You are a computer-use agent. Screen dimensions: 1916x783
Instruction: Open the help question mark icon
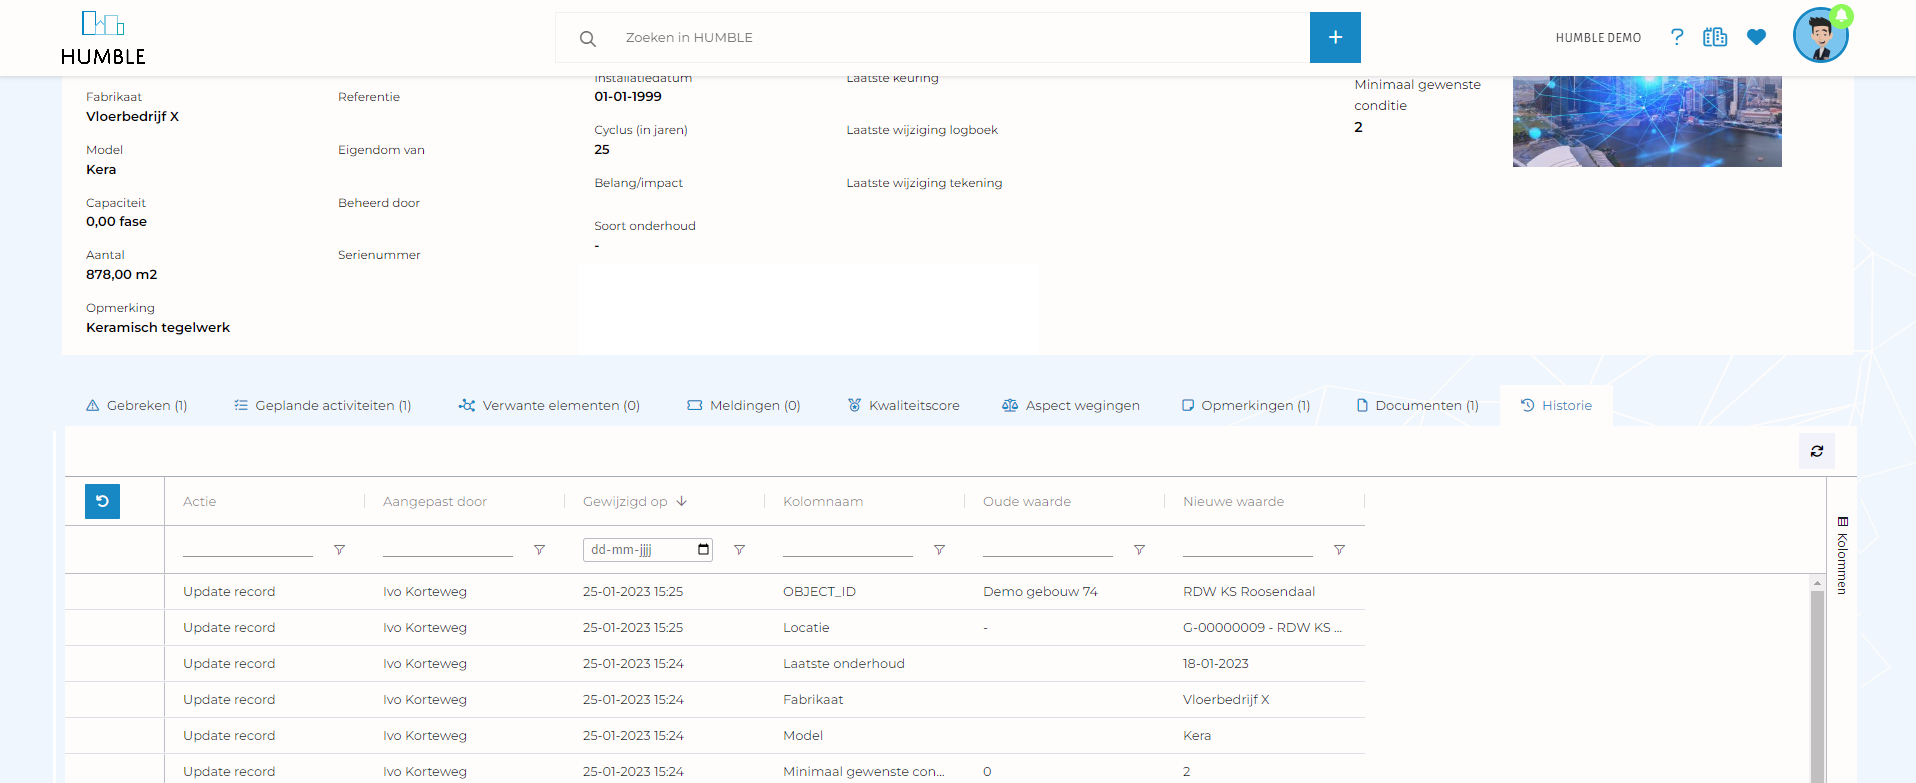[1677, 37]
